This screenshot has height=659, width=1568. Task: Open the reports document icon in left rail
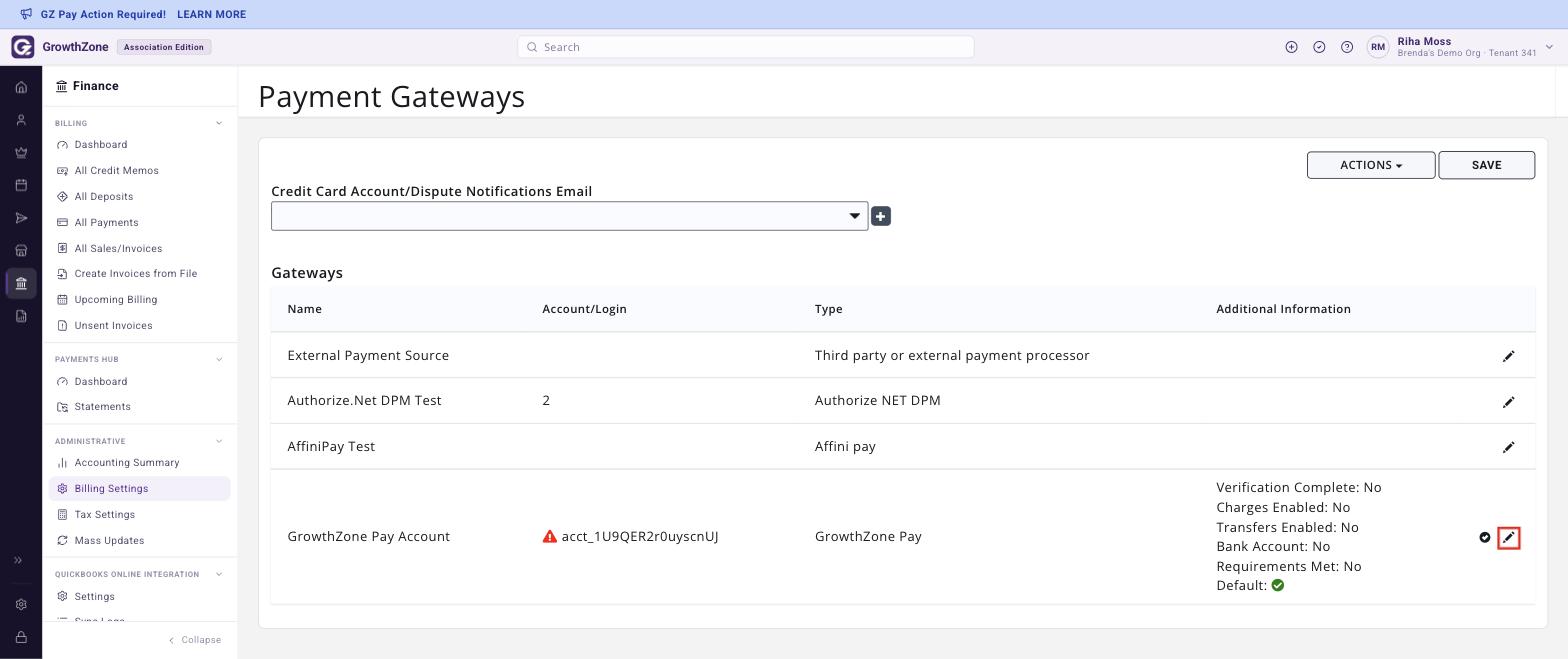(21, 316)
